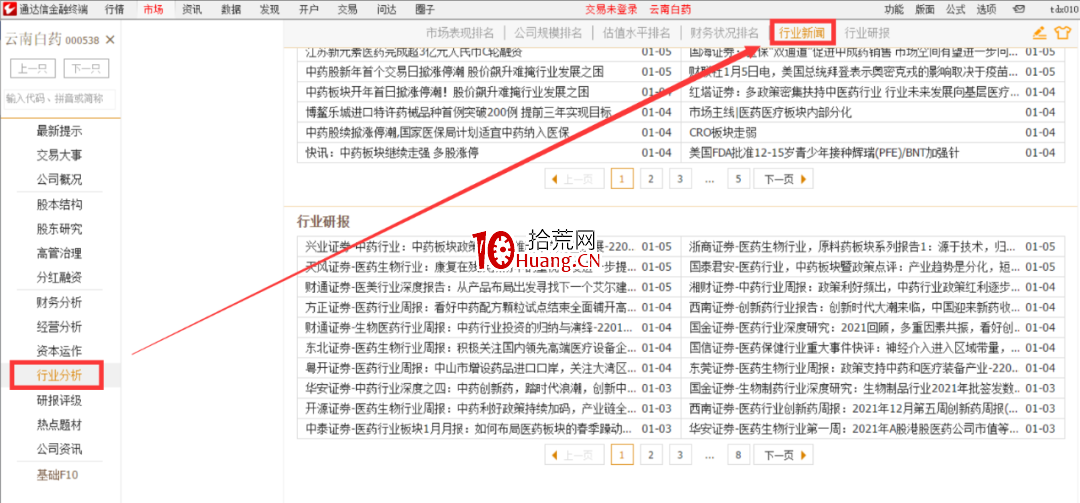Go to page 8 of industry research reports
The image size is (1080, 503).
click(738, 455)
